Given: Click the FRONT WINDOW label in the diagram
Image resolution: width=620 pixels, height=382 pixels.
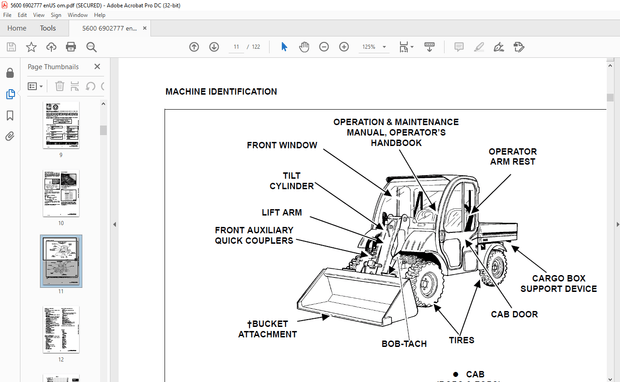Looking at the screenshot, I should pyautogui.click(x=282, y=145).
